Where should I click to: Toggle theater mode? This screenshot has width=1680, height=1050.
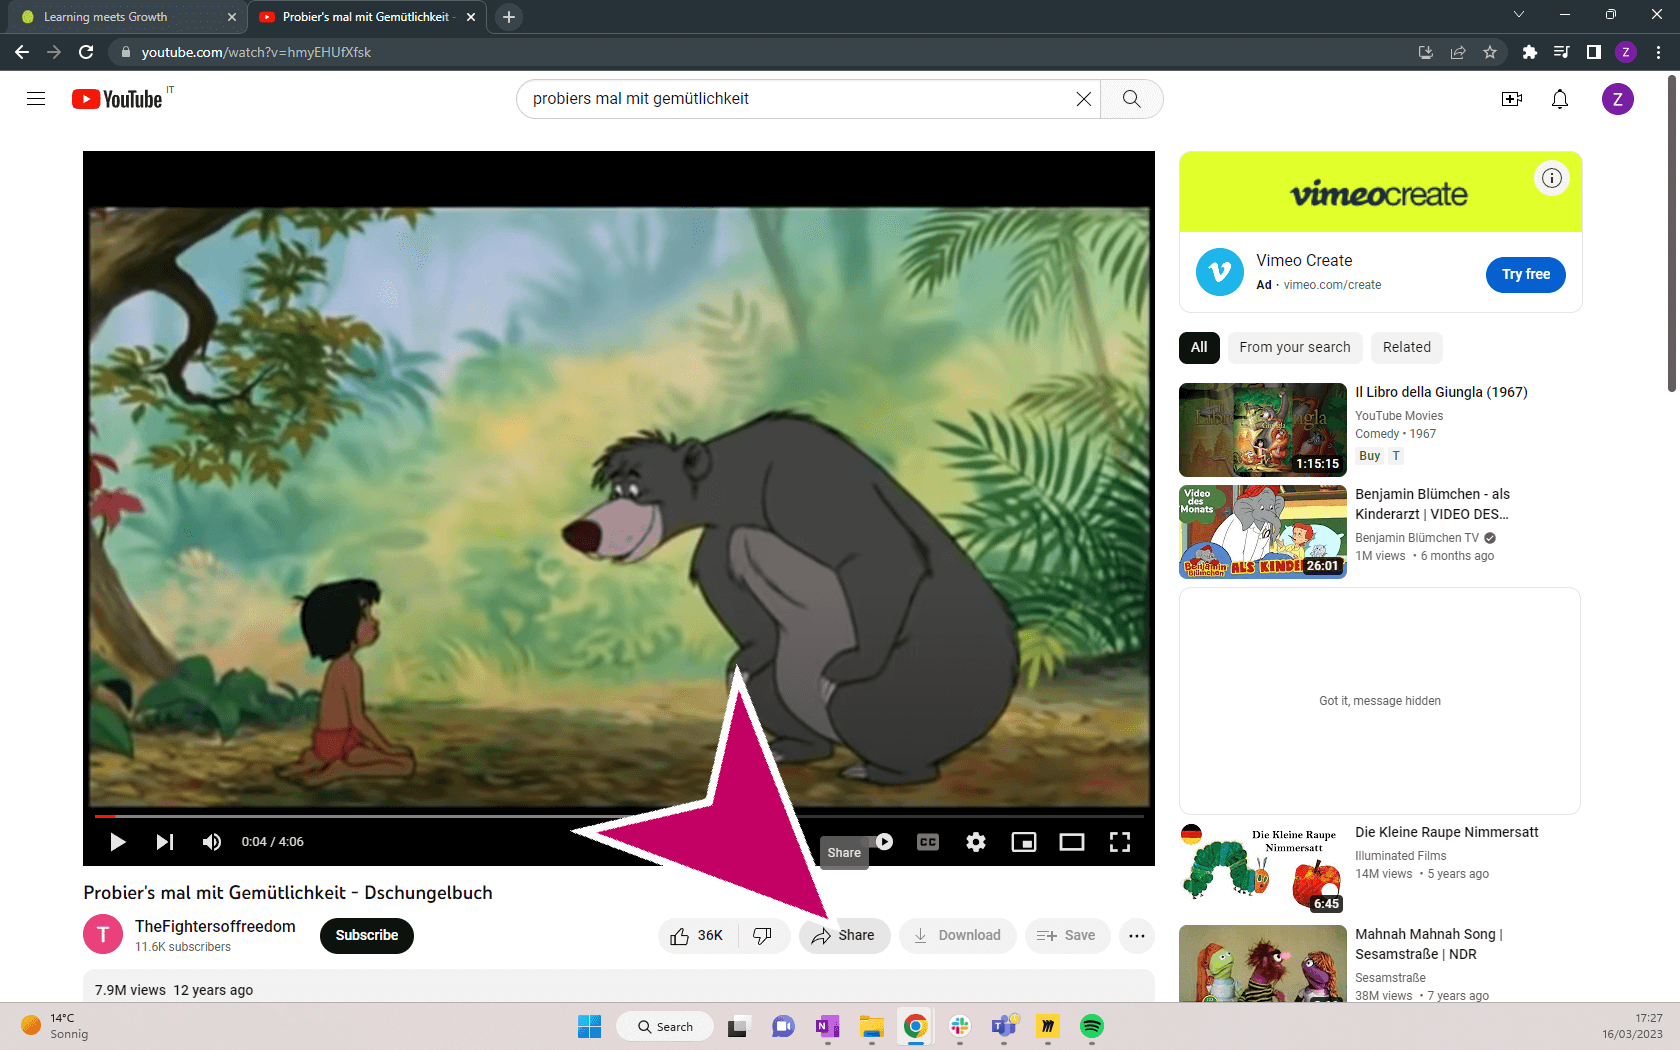pos(1072,842)
